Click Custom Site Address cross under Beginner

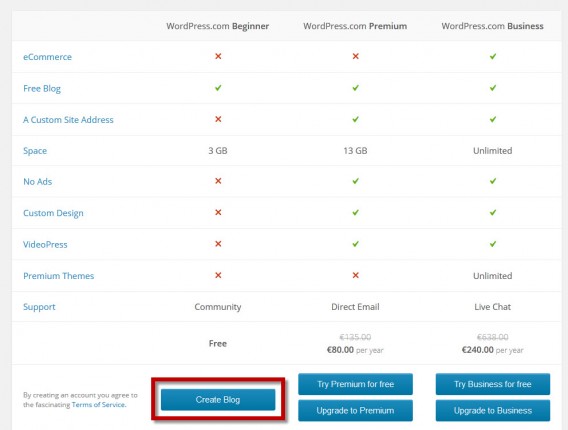(x=218, y=119)
